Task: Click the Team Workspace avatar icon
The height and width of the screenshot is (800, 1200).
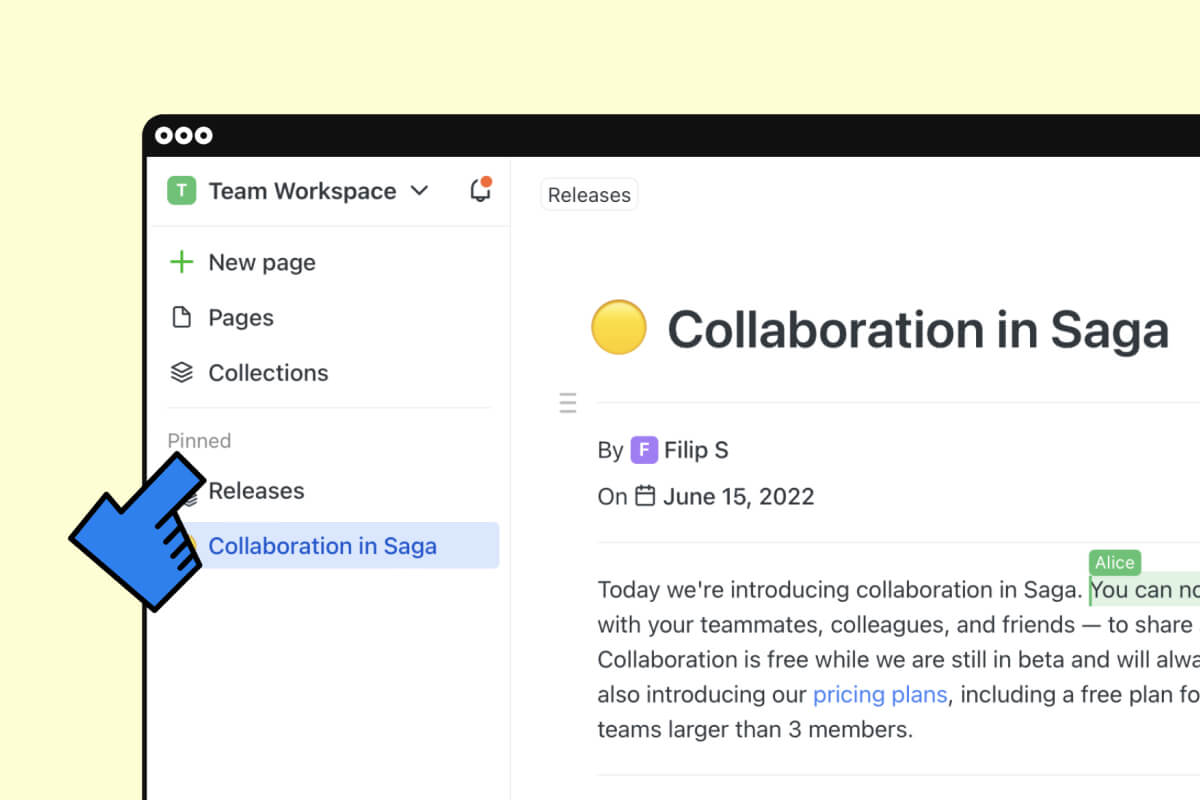Action: [181, 190]
